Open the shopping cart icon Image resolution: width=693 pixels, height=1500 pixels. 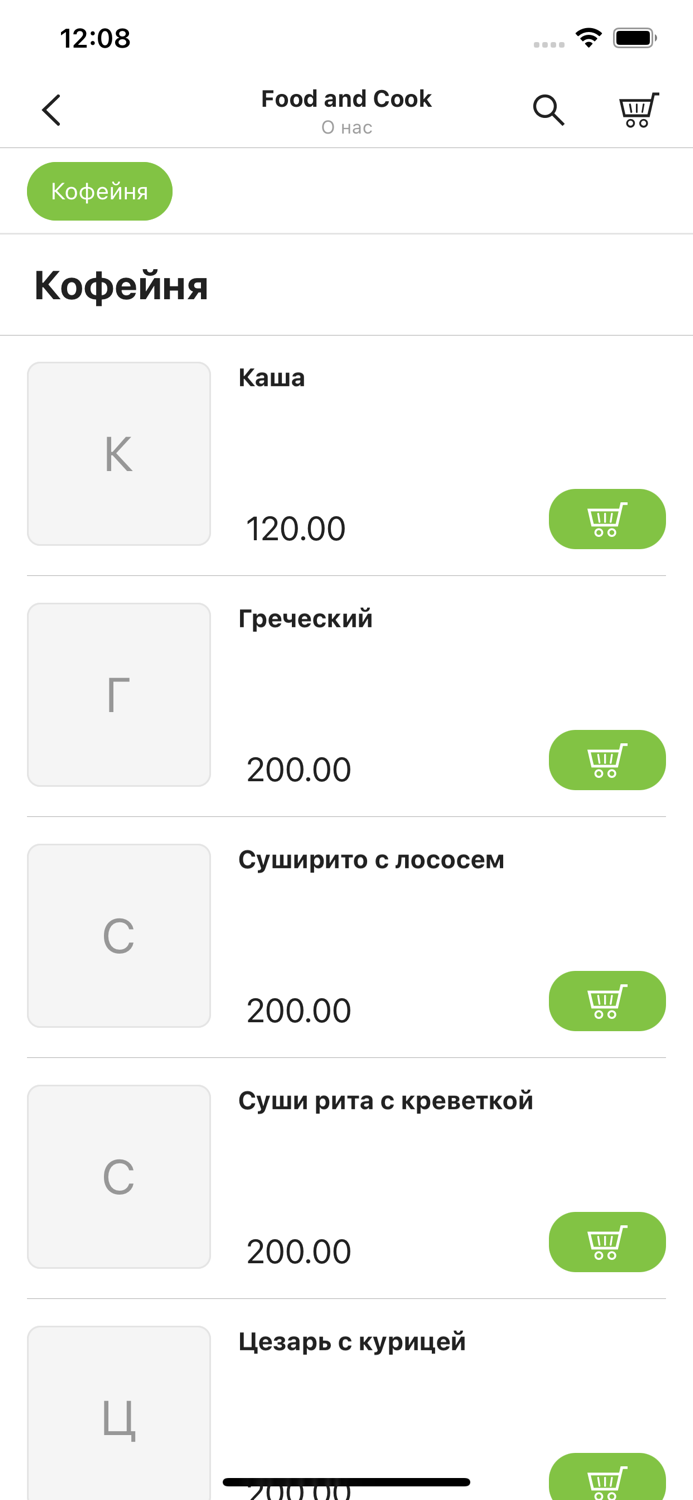point(638,110)
